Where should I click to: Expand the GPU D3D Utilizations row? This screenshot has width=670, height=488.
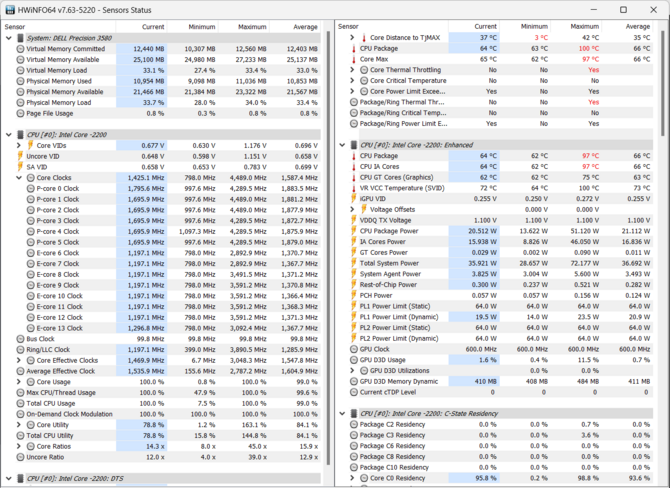pyautogui.click(x=352, y=370)
